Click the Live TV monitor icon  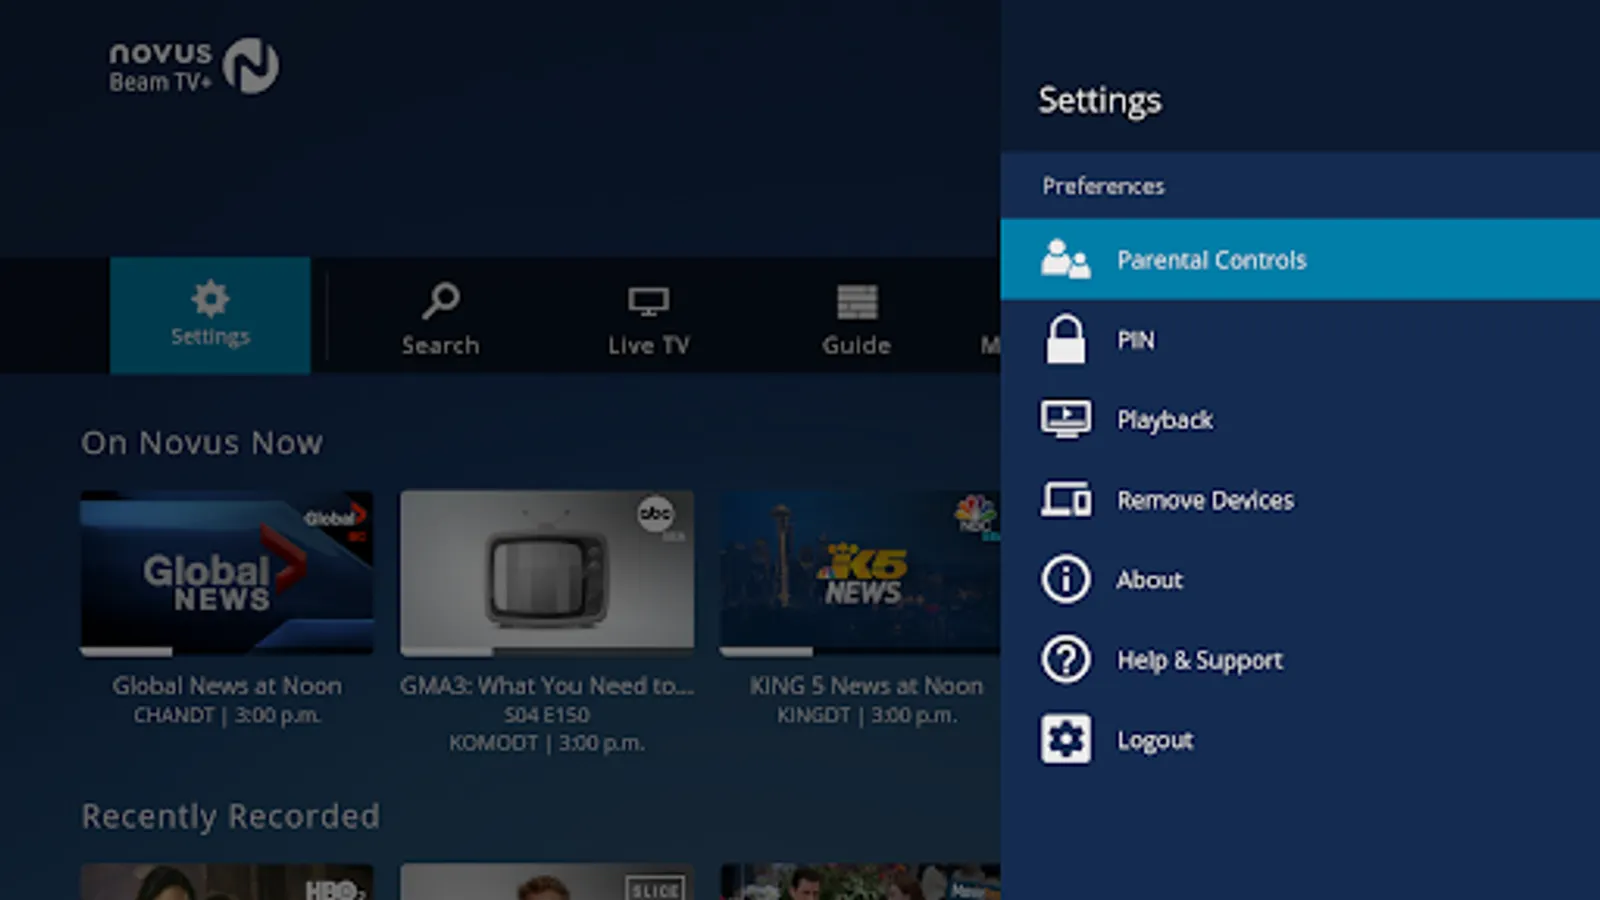[x=648, y=301]
